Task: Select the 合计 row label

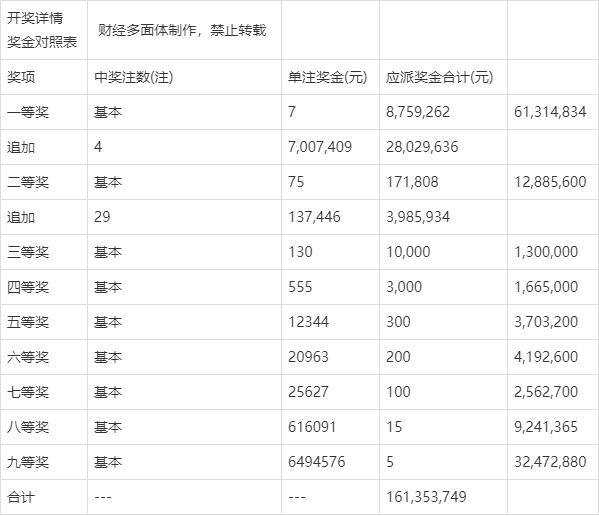Action: (x=21, y=497)
